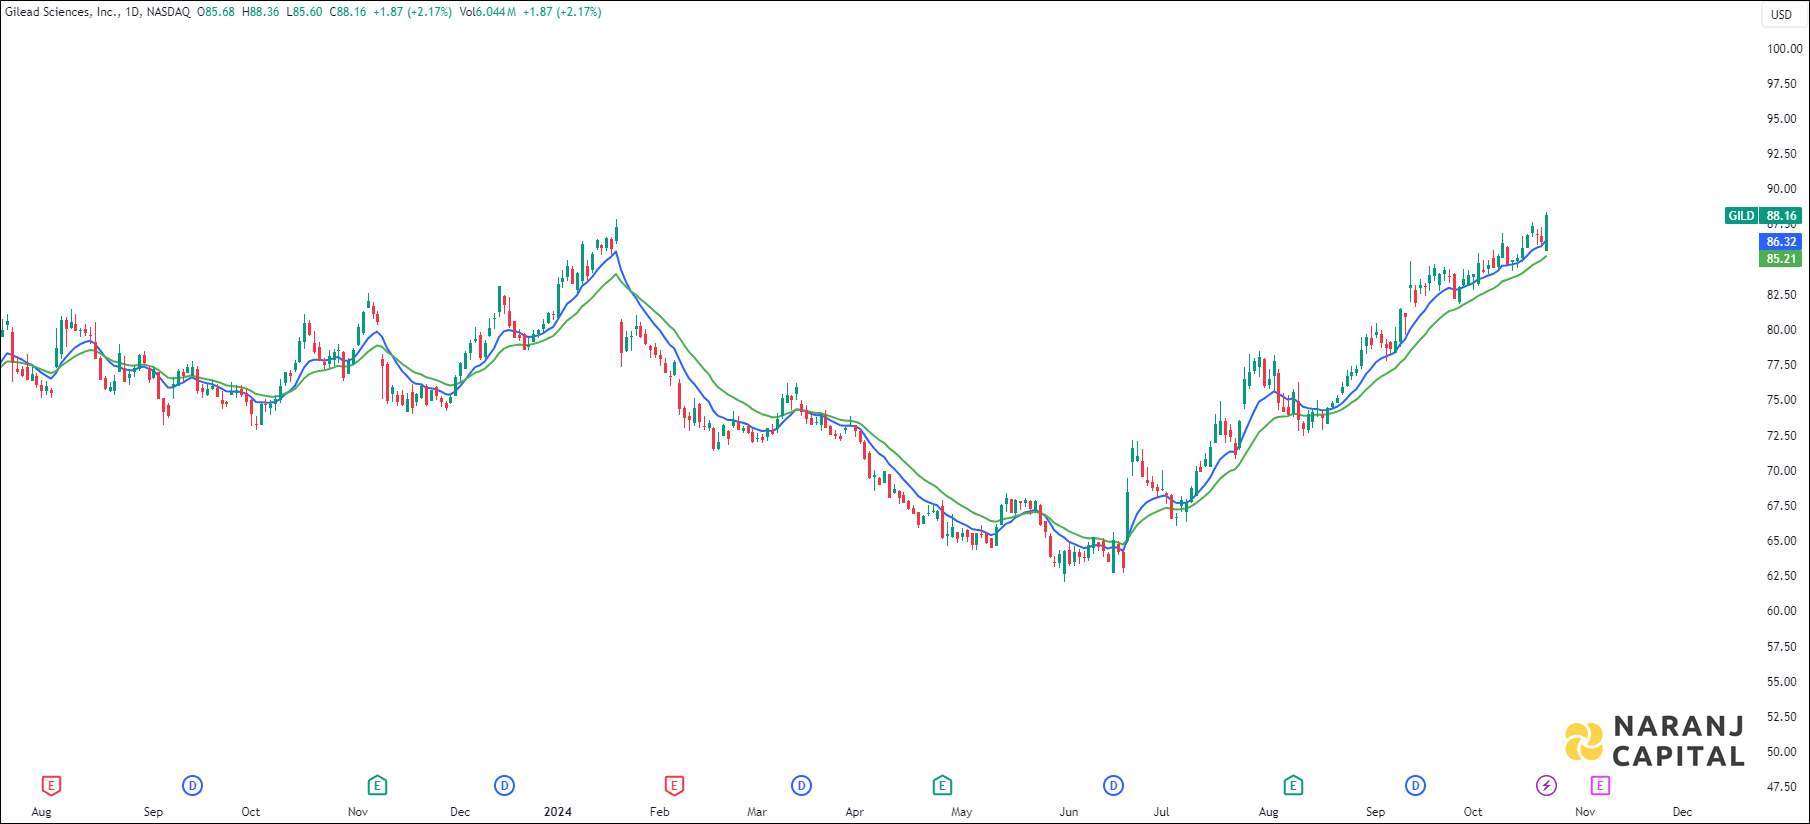This screenshot has width=1810, height=824.
Task: Click the GILD symbol price label
Action: 1741,216
